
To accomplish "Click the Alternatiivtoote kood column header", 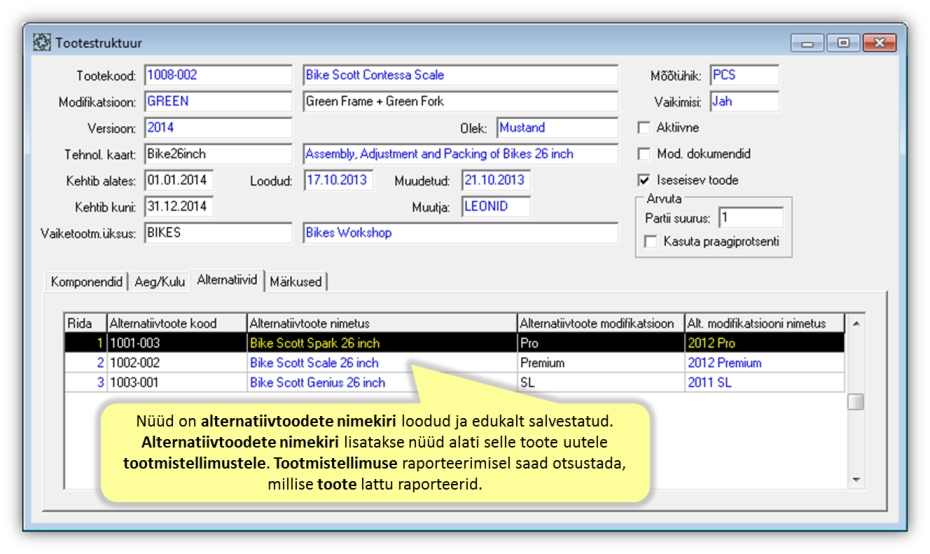I will [177, 323].
